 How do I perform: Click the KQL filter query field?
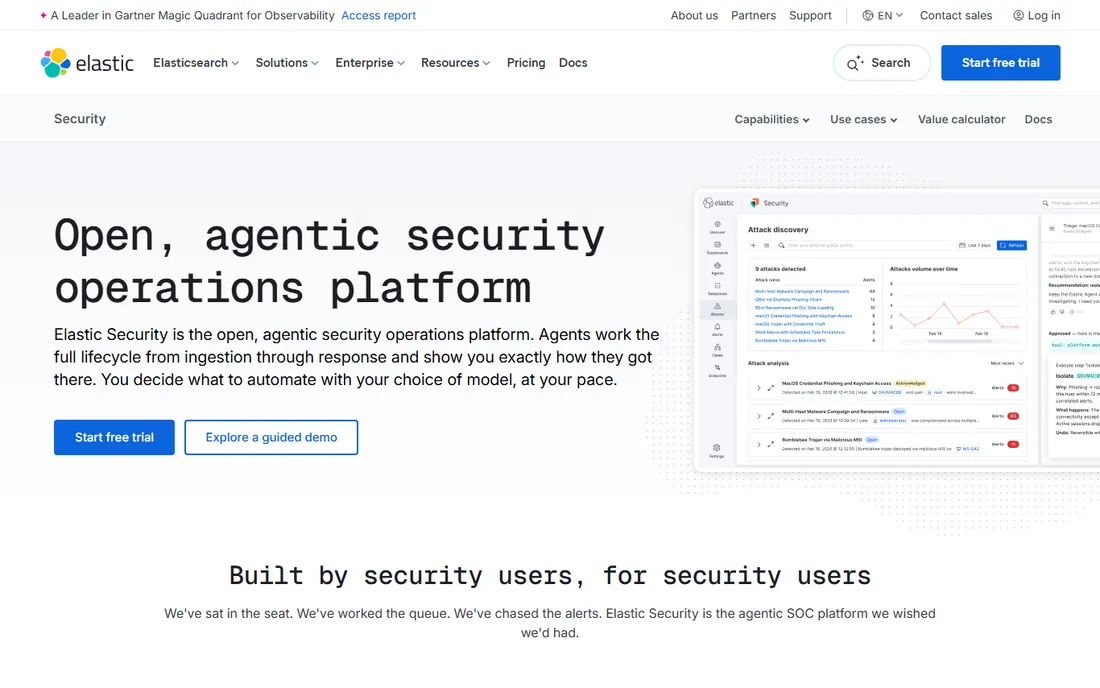coord(864,245)
